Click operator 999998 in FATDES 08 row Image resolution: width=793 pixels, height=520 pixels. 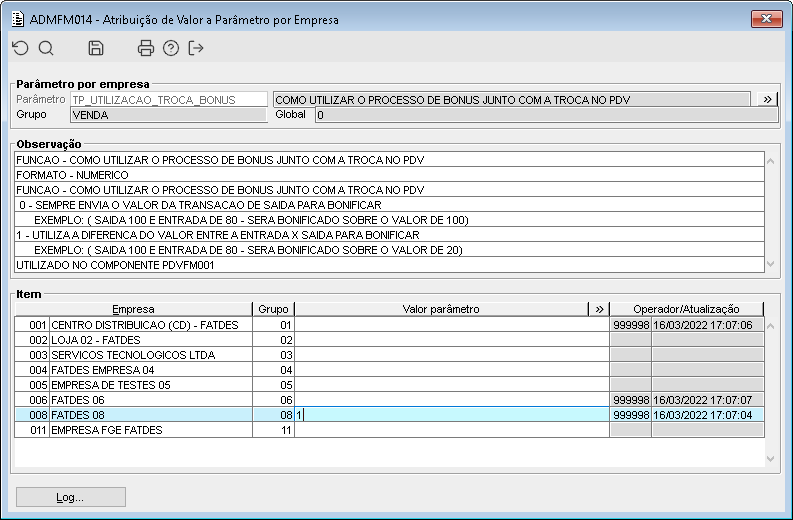pos(631,415)
